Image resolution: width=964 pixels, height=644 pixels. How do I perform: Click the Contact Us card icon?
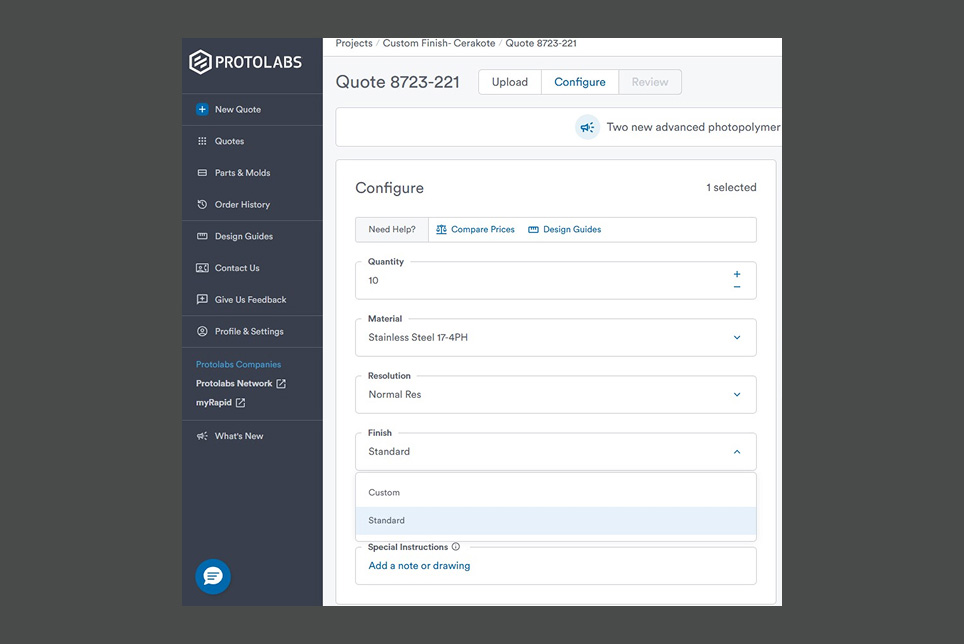tap(202, 268)
